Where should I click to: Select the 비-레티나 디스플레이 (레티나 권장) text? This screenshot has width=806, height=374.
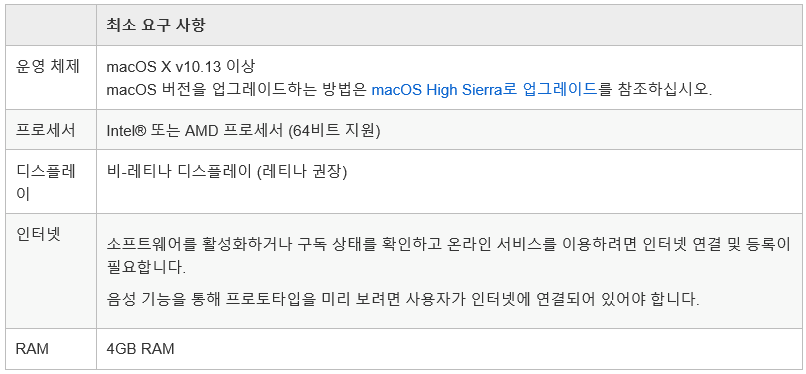[227, 171]
